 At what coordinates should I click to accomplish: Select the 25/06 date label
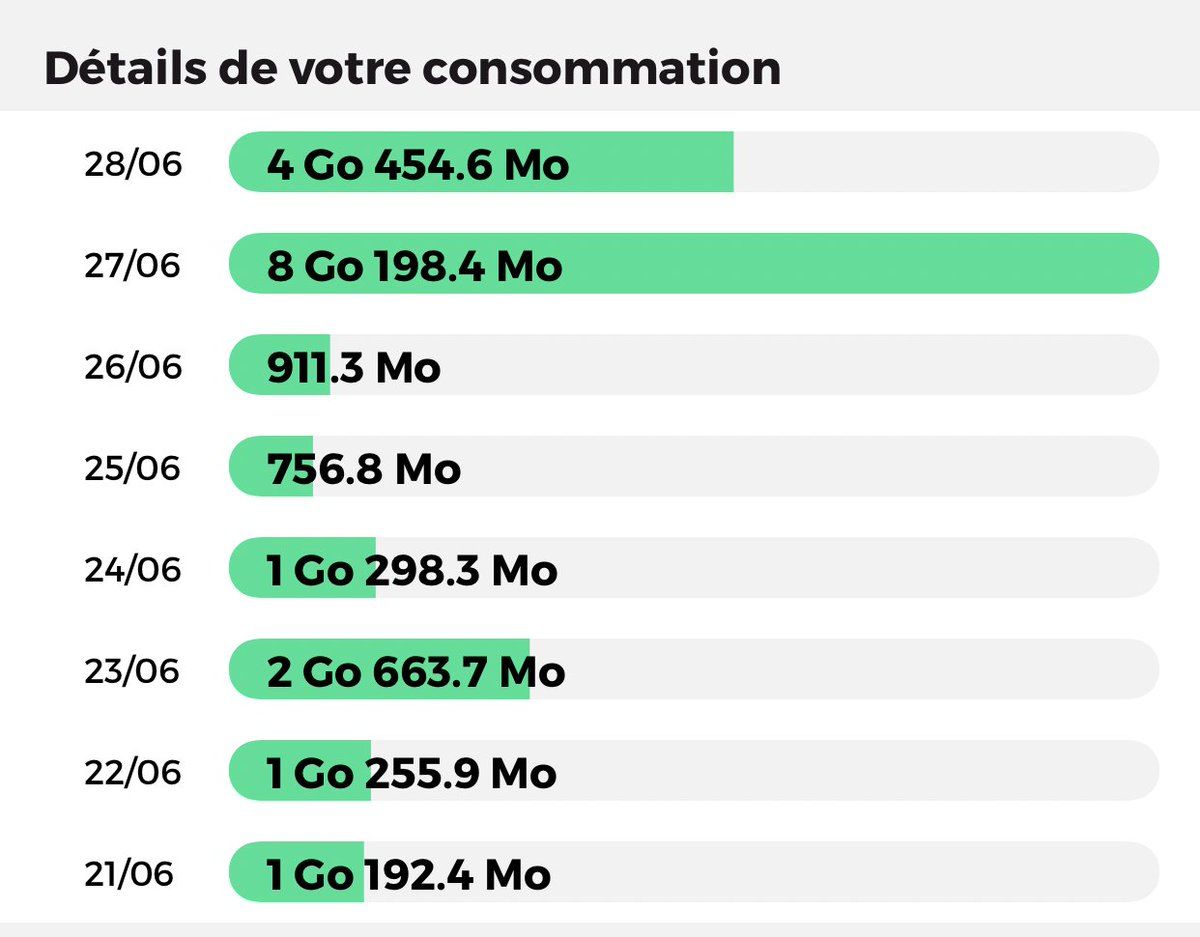point(133,467)
